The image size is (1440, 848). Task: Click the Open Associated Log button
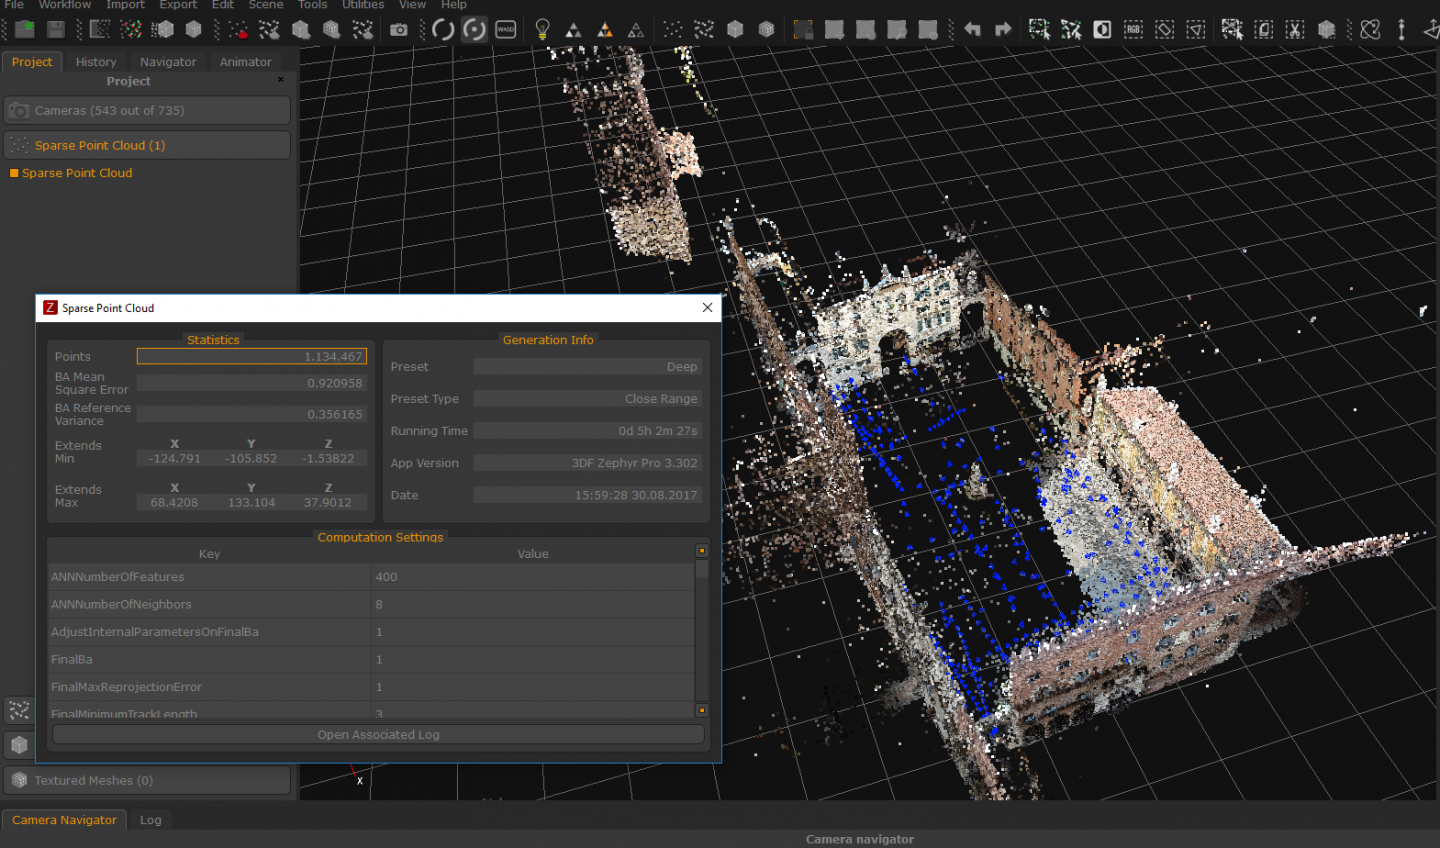point(378,735)
